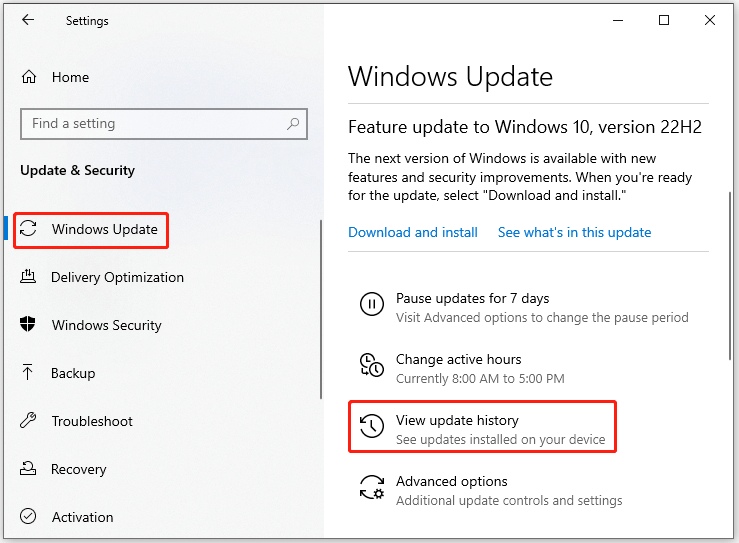Click the search magnifier icon
Viewport: 739px width, 543px height.
coord(293,124)
